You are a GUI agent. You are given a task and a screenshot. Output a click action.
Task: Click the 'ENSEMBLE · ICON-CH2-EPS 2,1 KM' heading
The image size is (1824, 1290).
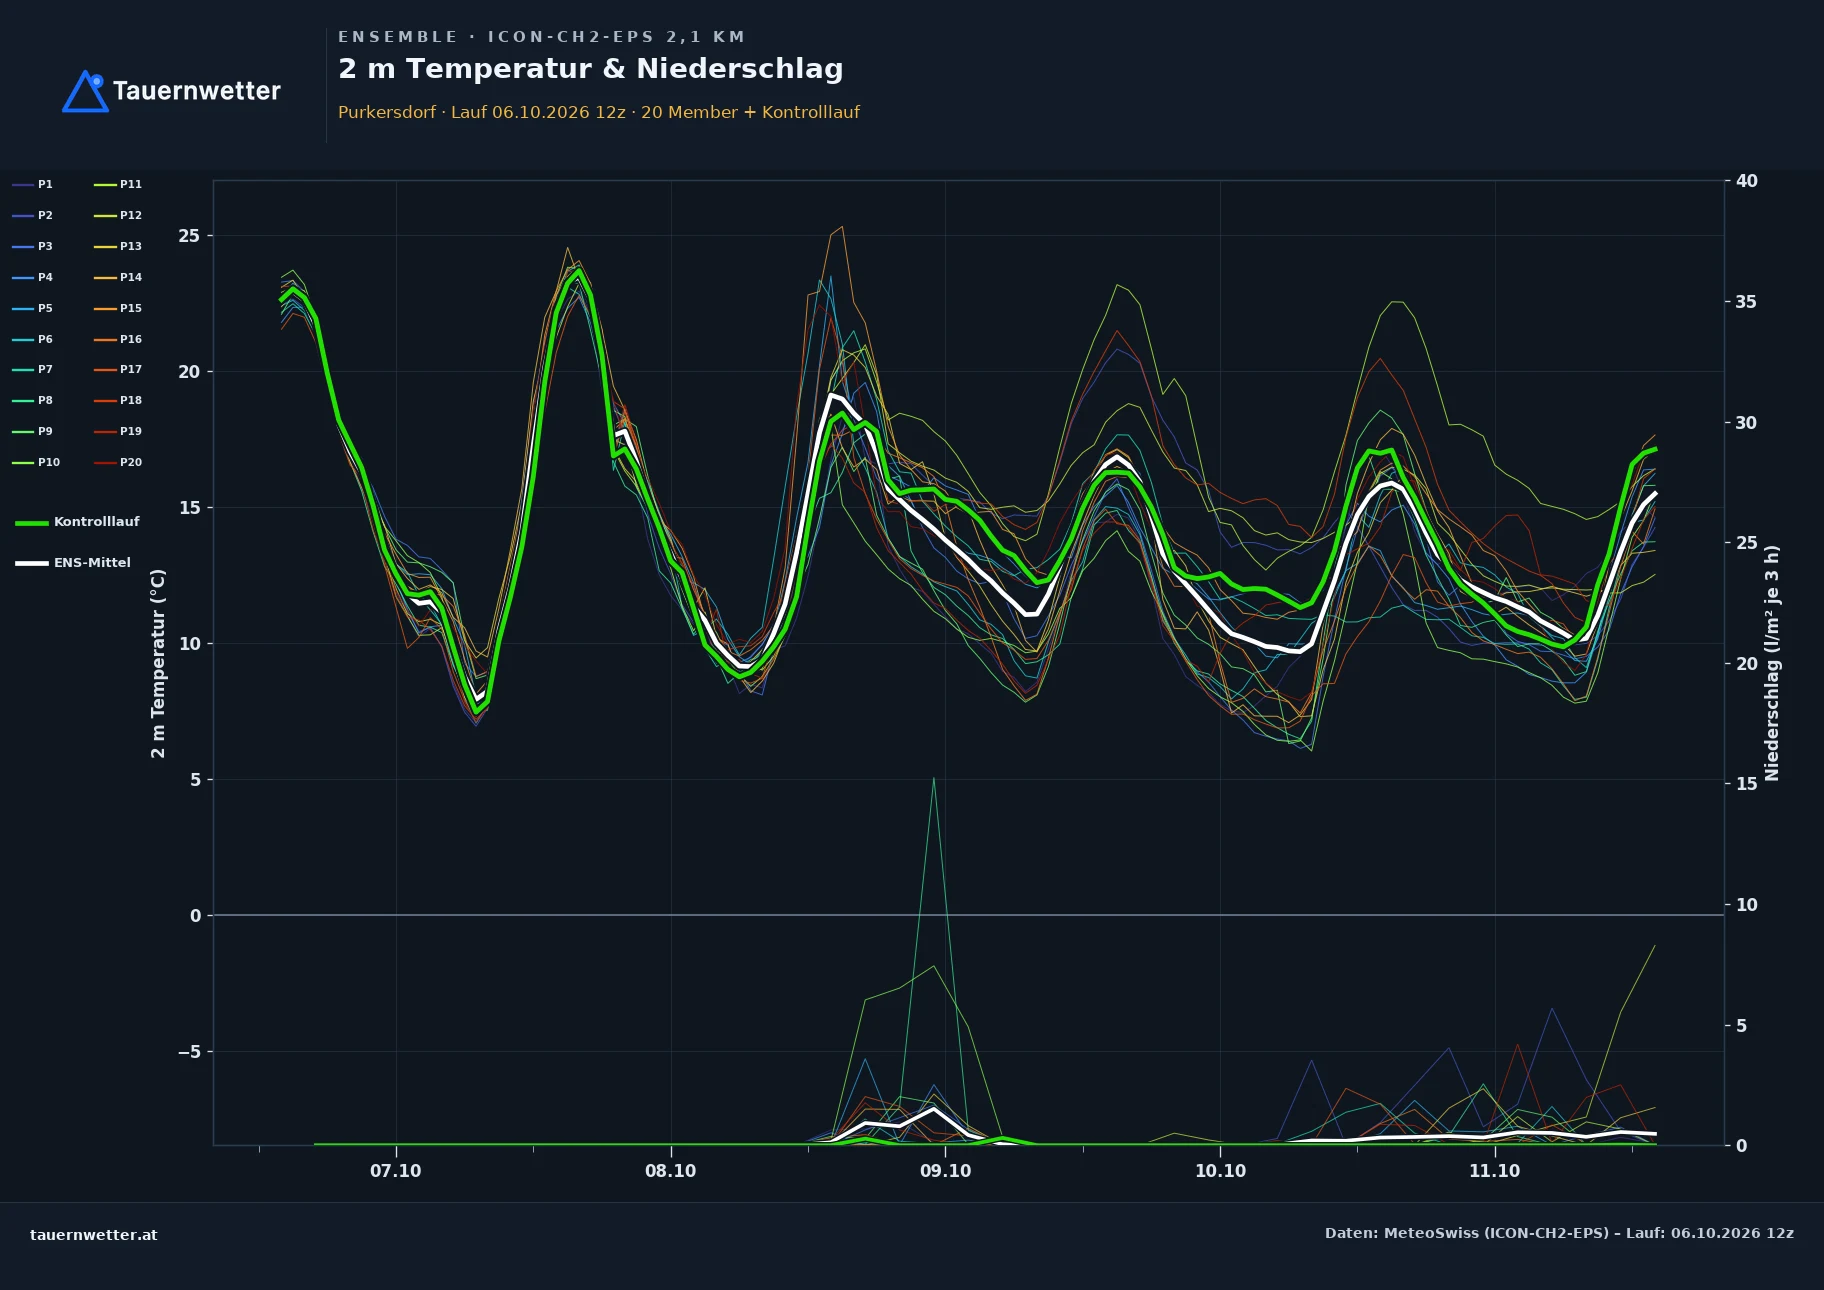click(x=542, y=37)
